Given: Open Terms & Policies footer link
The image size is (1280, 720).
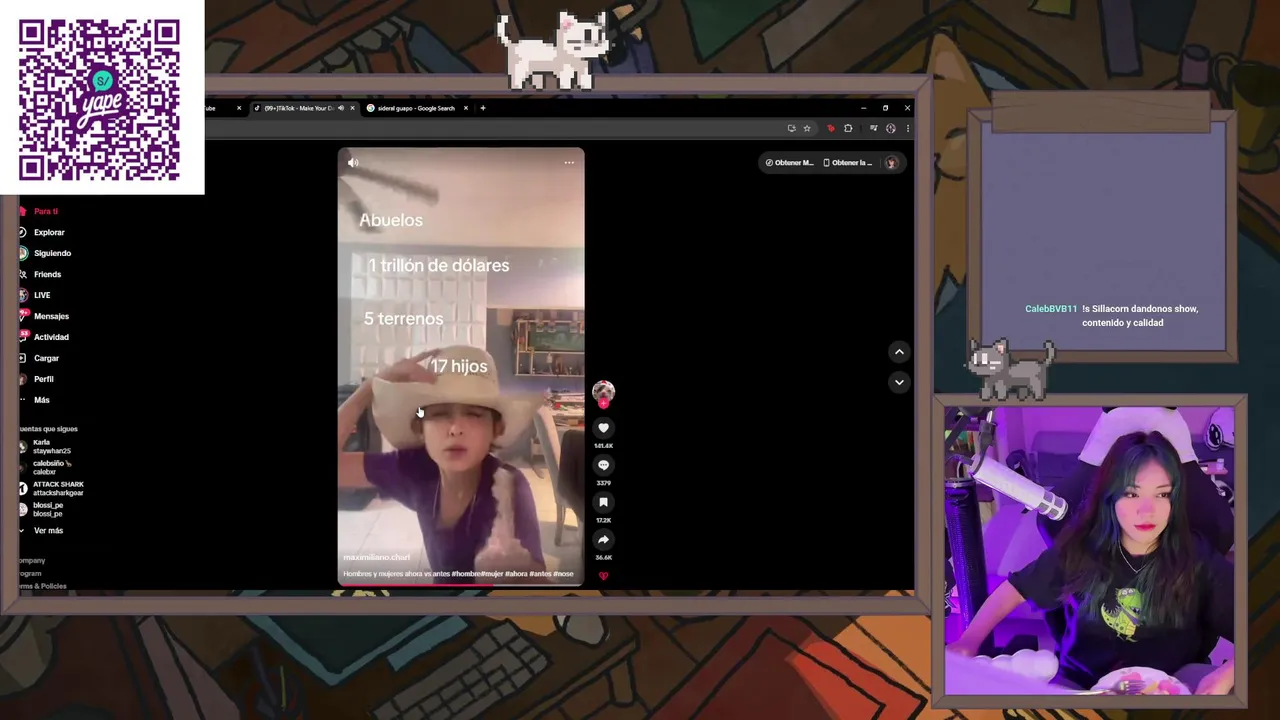Looking at the screenshot, I should pos(42,586).
